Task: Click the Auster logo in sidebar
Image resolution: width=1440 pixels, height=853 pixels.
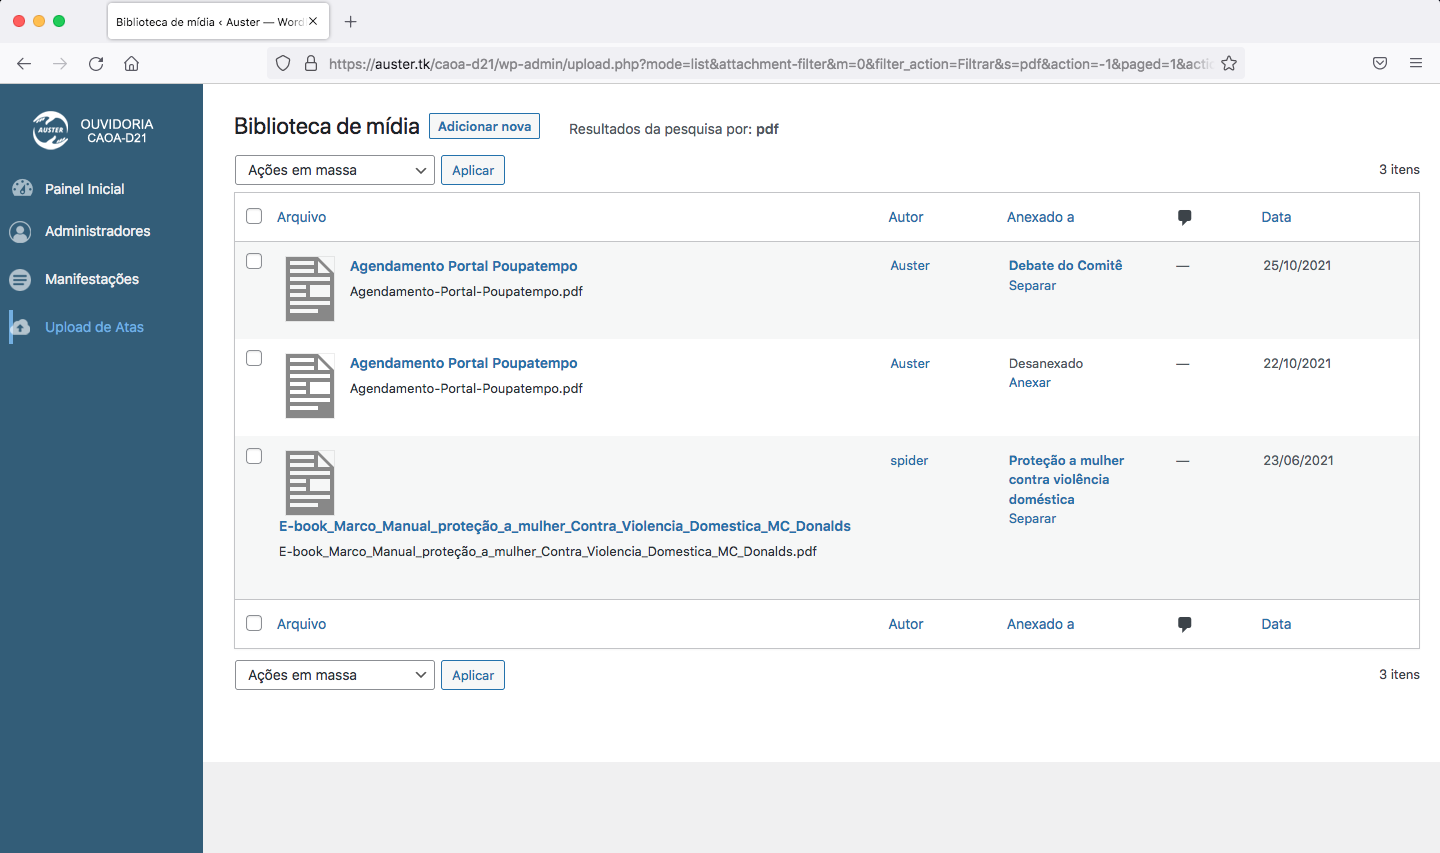Action: (50, 130)
